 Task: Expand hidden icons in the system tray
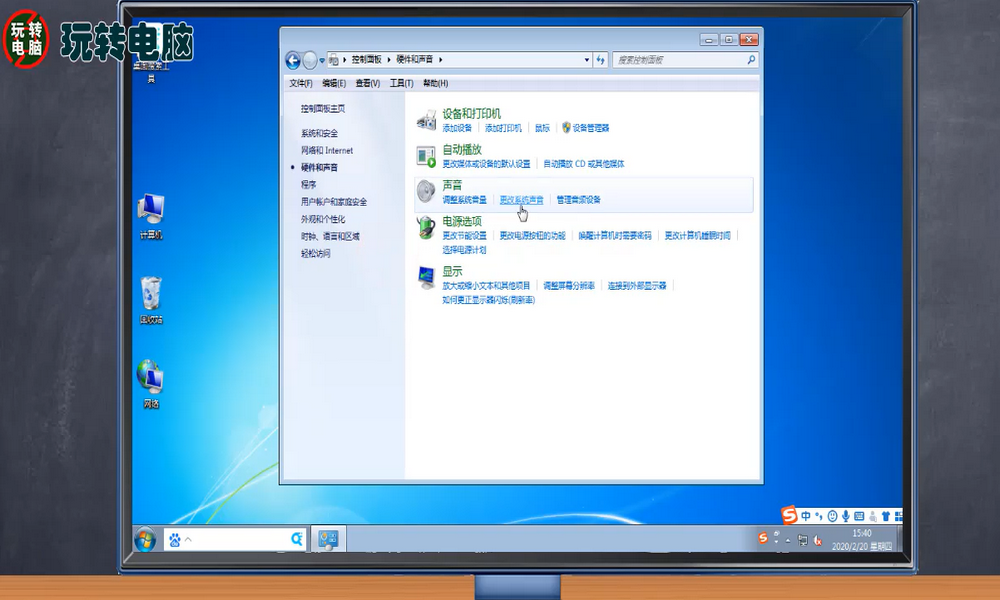point(788,540)
